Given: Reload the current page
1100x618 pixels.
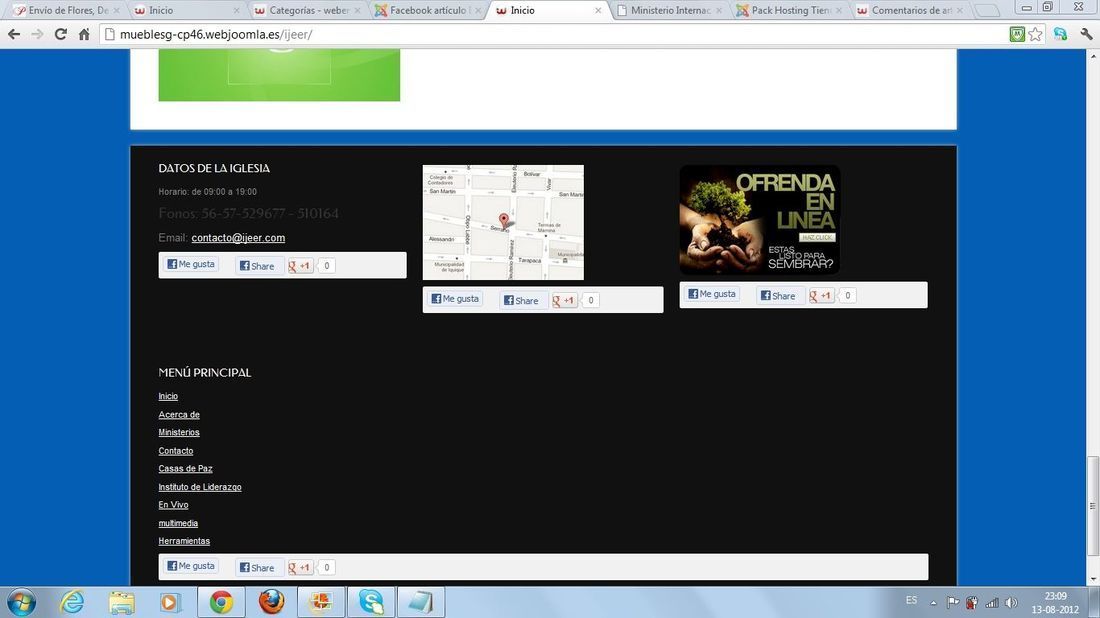Looking at the screenshot, I should [61, 34].
